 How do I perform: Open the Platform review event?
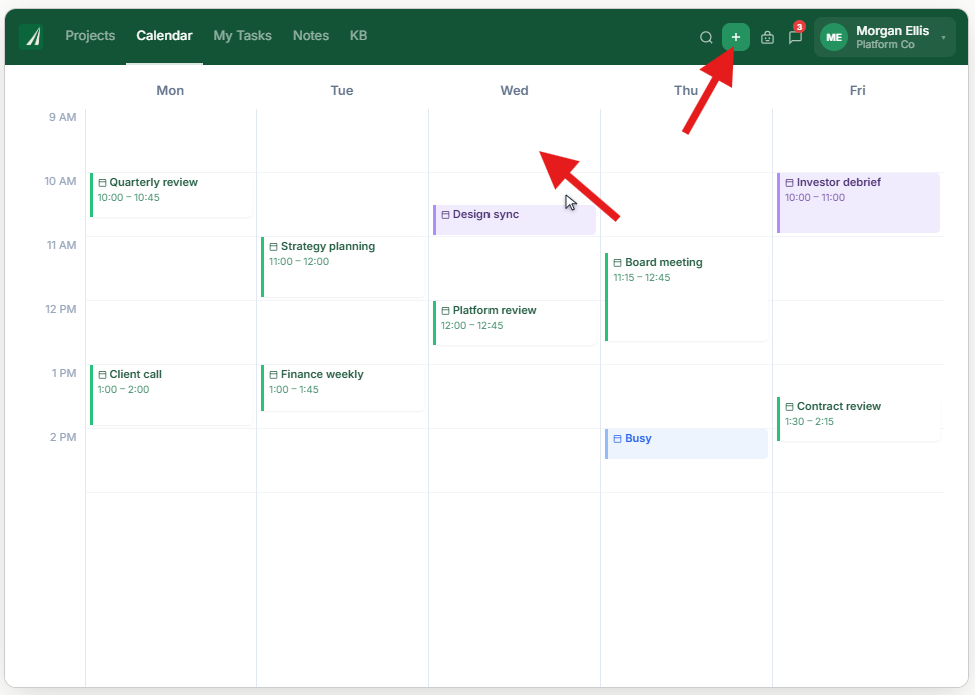514,323
